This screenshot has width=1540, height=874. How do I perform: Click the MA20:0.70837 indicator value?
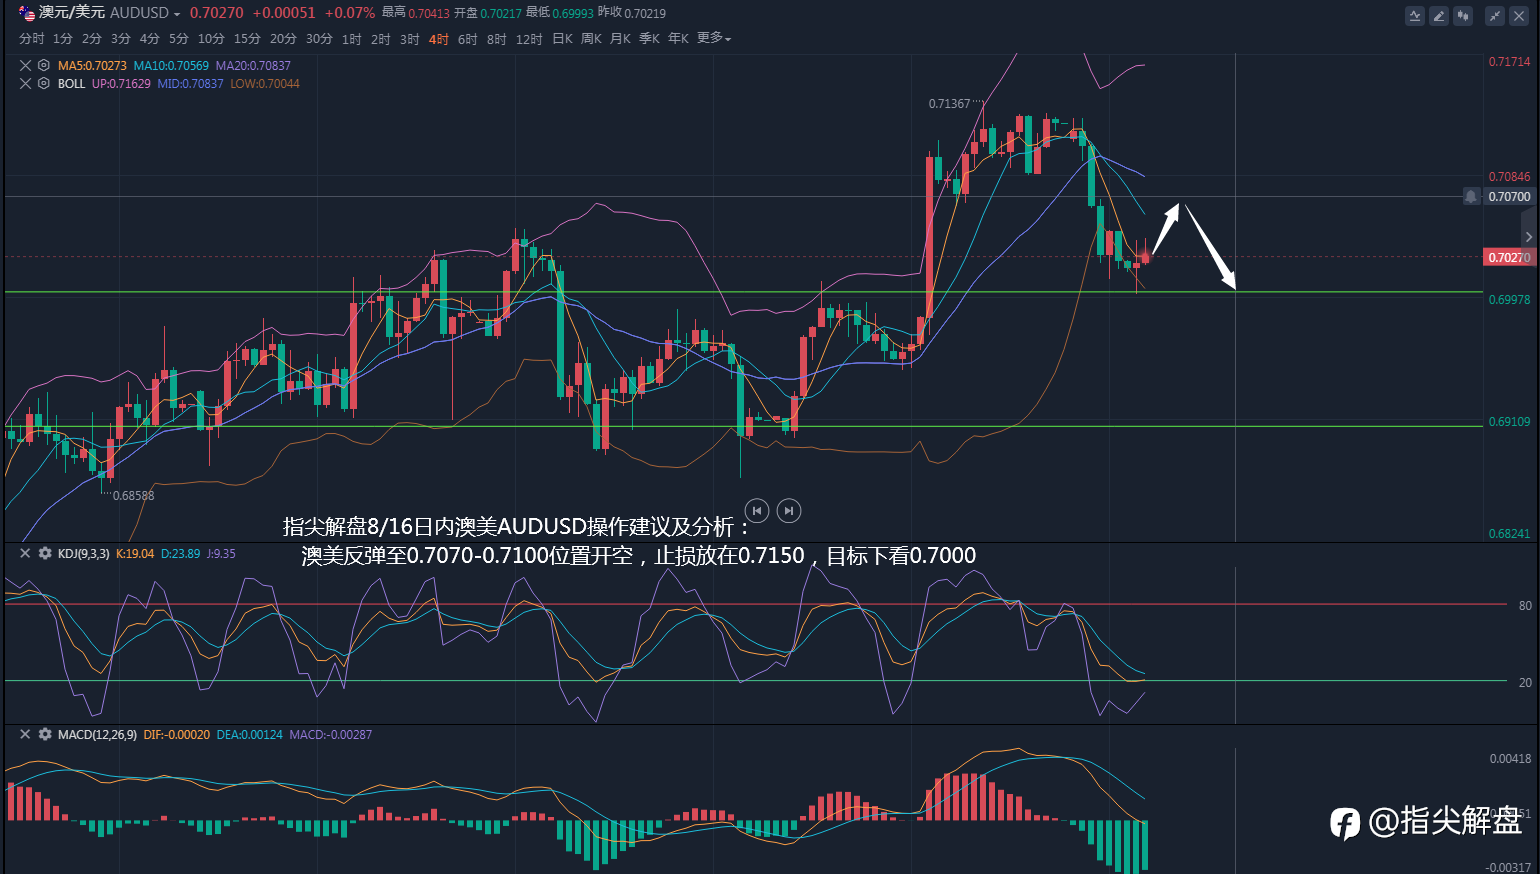click(253, 66)
